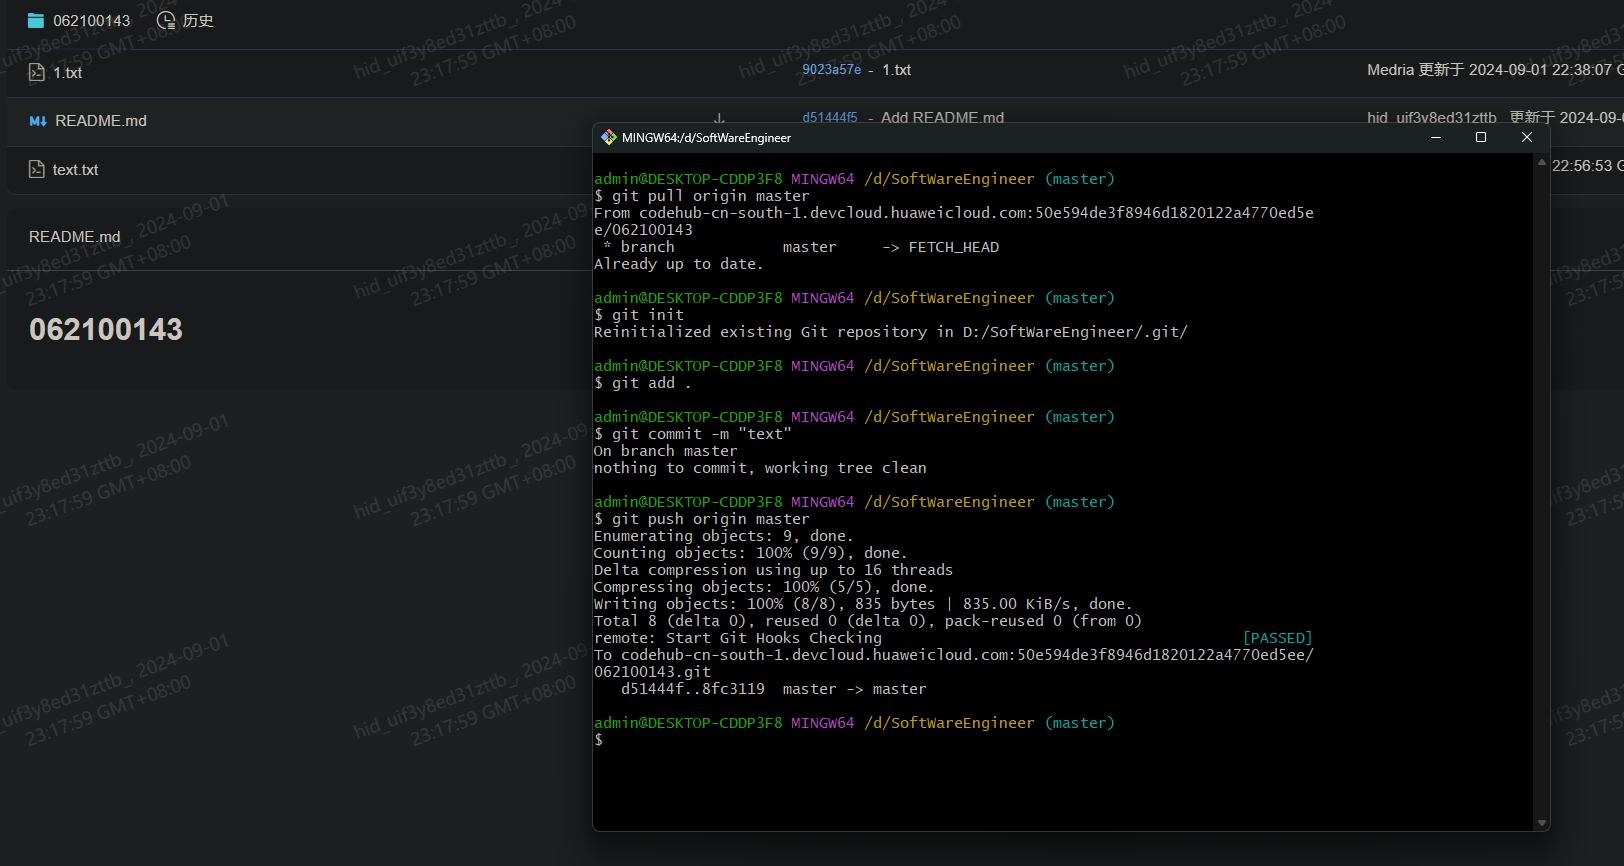Click the terminal scrollbar down arrow
This screenshot has height=866, width=1624.
[x=1542, y=823]
